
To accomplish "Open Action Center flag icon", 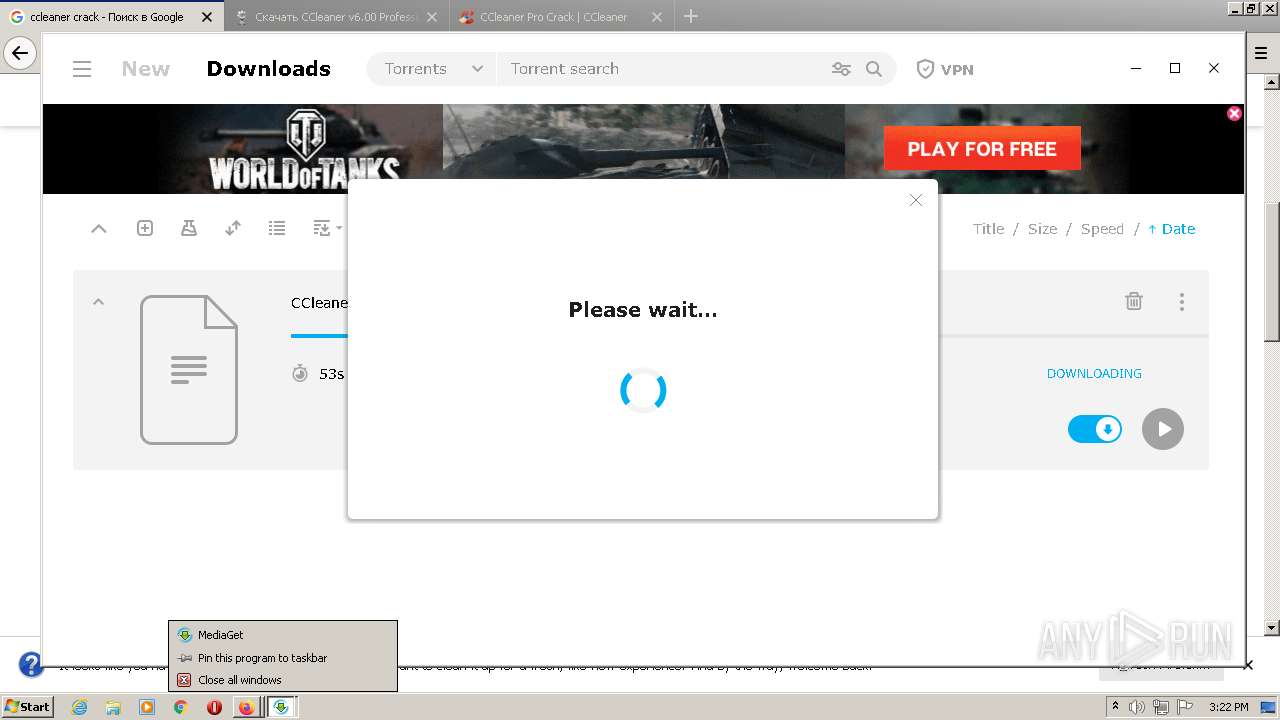I will [x=1185, y=707].
